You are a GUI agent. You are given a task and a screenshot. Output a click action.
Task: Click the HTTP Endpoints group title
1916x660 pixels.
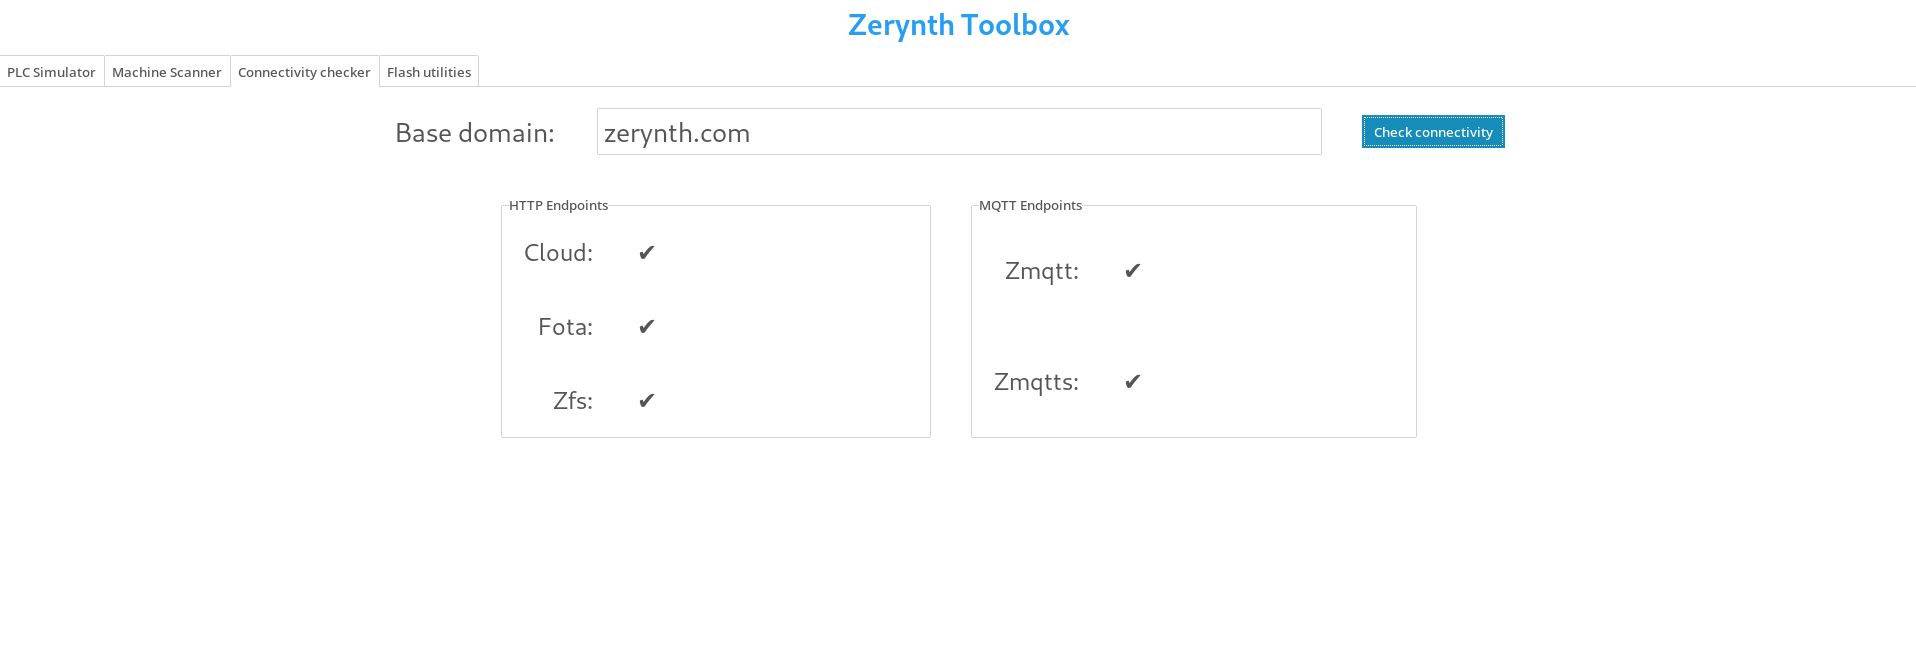click(558, 205)
